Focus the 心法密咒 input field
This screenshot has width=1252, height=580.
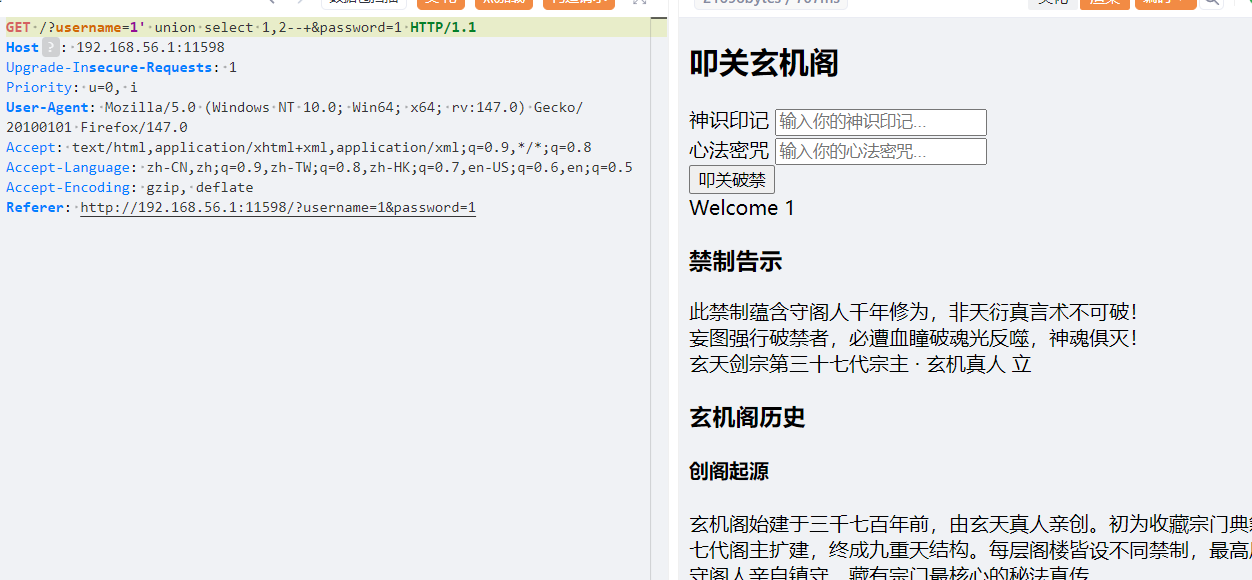coord(880,152)
